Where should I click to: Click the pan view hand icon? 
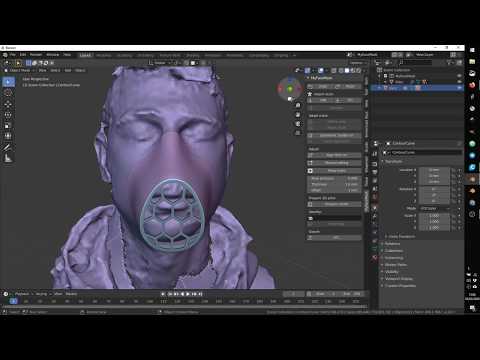298,115
